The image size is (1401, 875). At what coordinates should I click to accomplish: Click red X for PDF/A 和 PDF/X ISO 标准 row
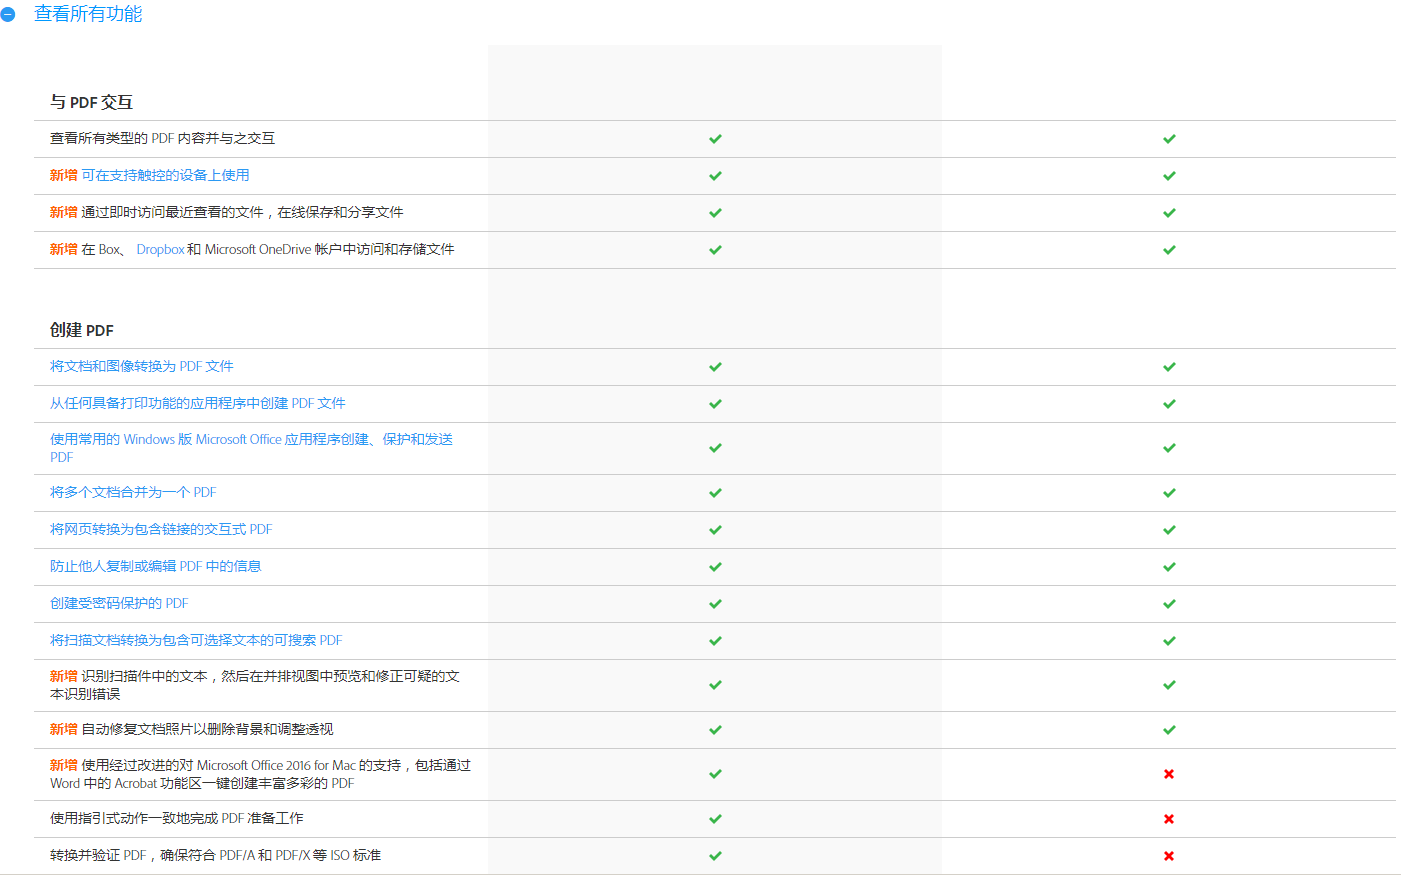1169,856
